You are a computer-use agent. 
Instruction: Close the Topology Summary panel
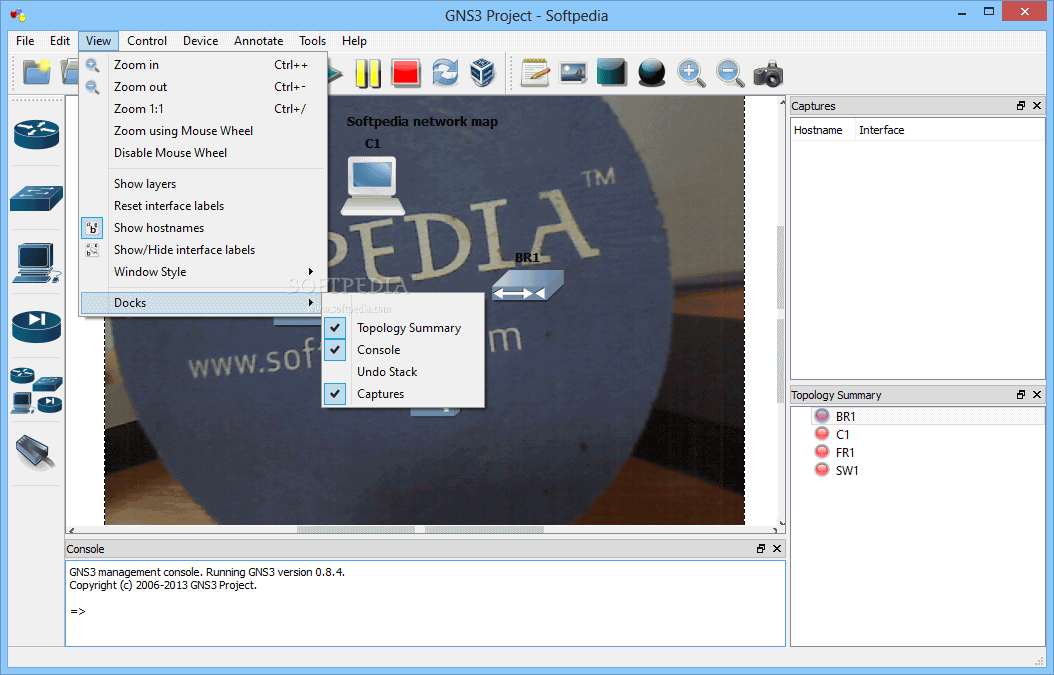coord(1037,395)
